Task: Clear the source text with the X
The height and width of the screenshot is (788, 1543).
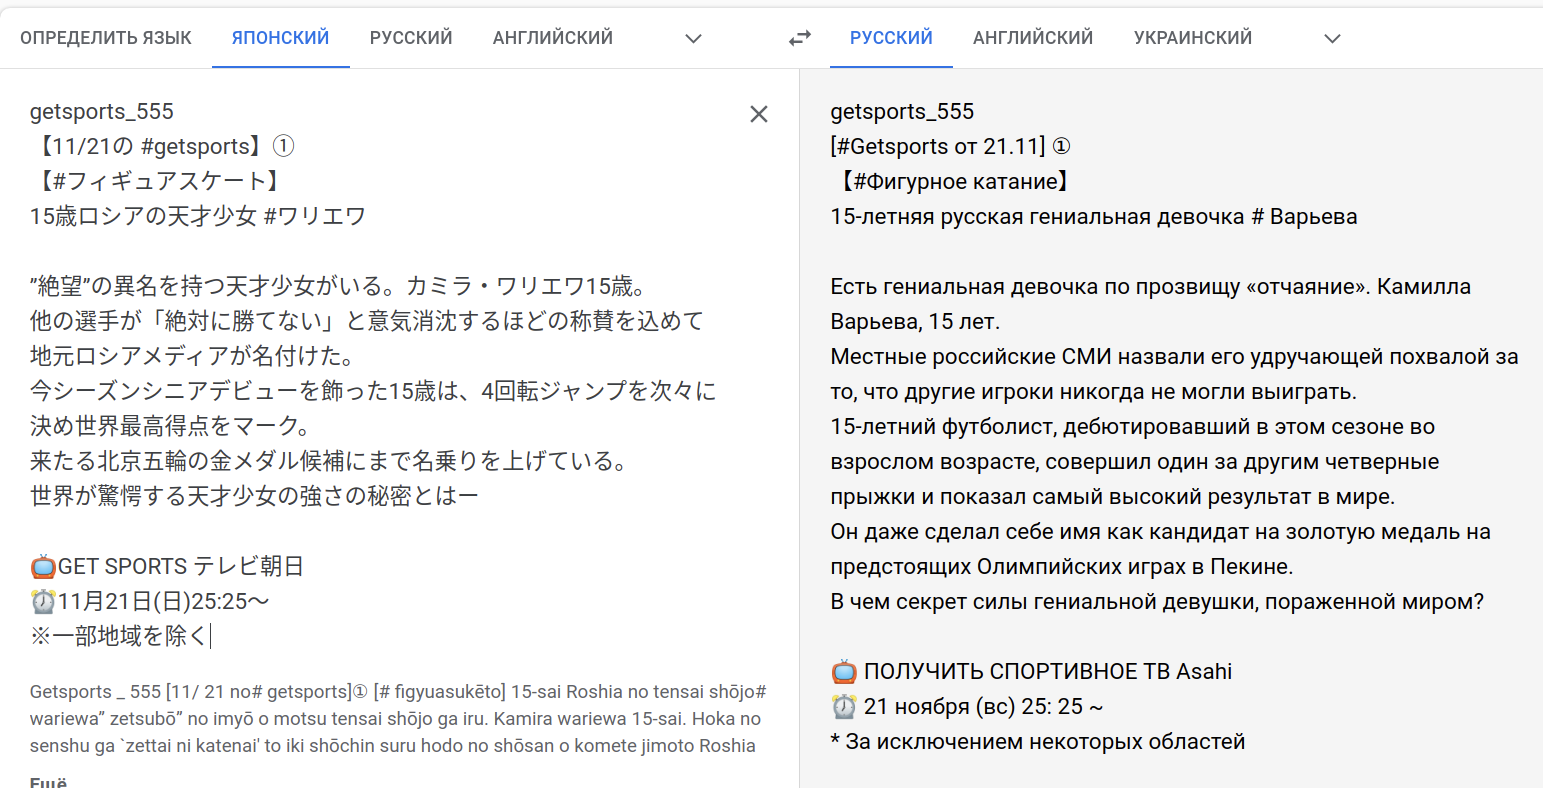Action: [759, 114]
